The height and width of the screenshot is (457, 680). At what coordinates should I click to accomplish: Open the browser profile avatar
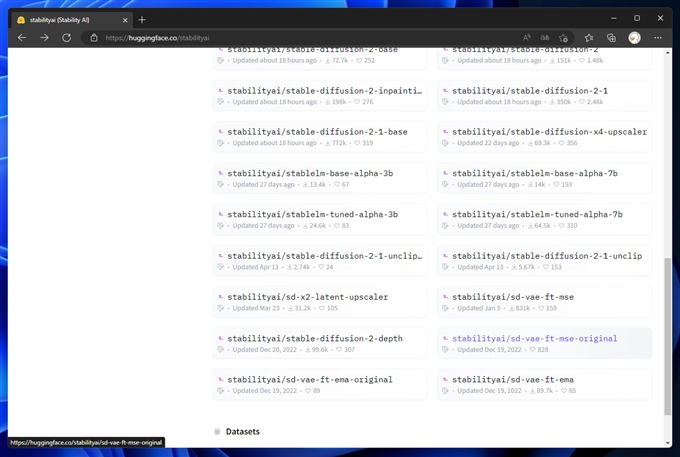coord(634,38)
